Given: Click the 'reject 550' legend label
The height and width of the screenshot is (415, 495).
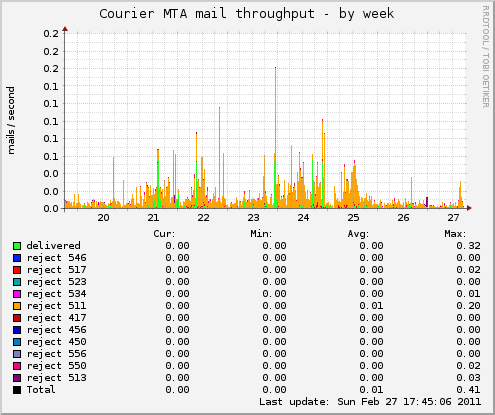Looking at the screenshot, I should pos(56,366).
